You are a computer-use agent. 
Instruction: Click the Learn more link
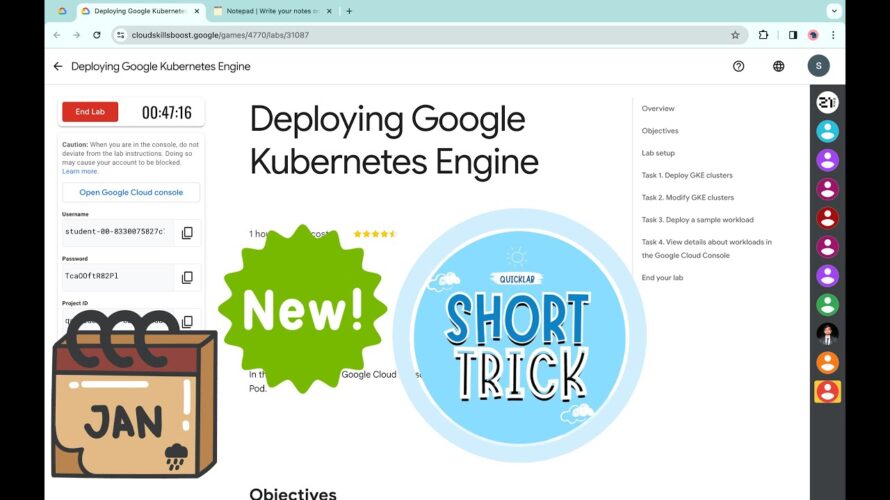pyautogui.click(x=80, y=171)
